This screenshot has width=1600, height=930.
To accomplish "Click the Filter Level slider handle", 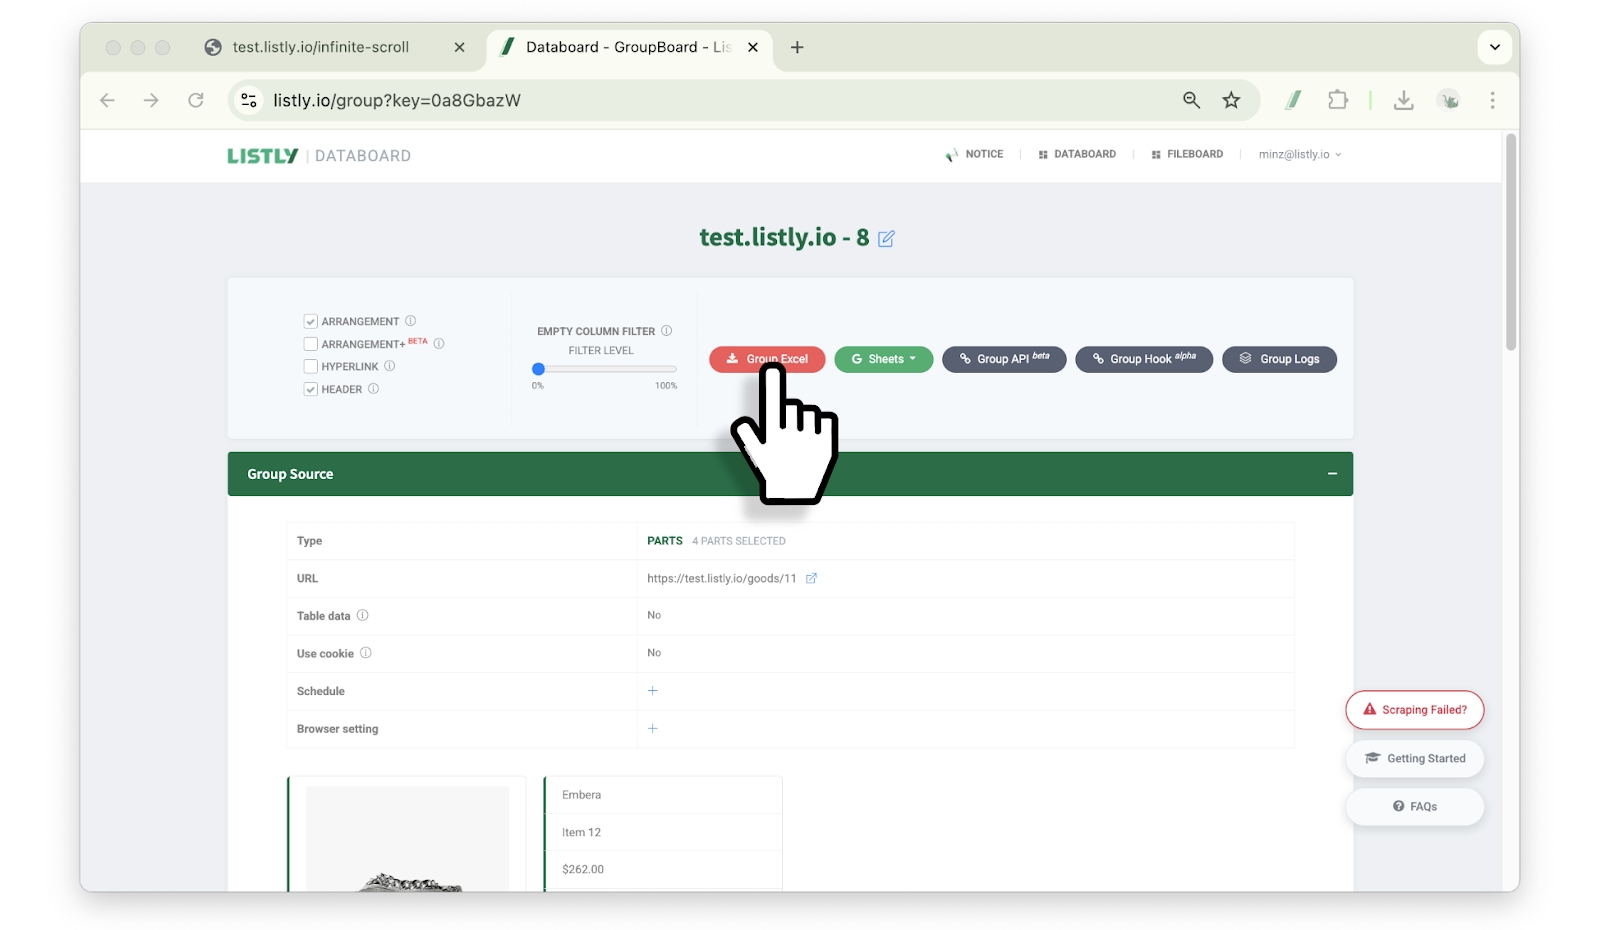I will 538,369.
